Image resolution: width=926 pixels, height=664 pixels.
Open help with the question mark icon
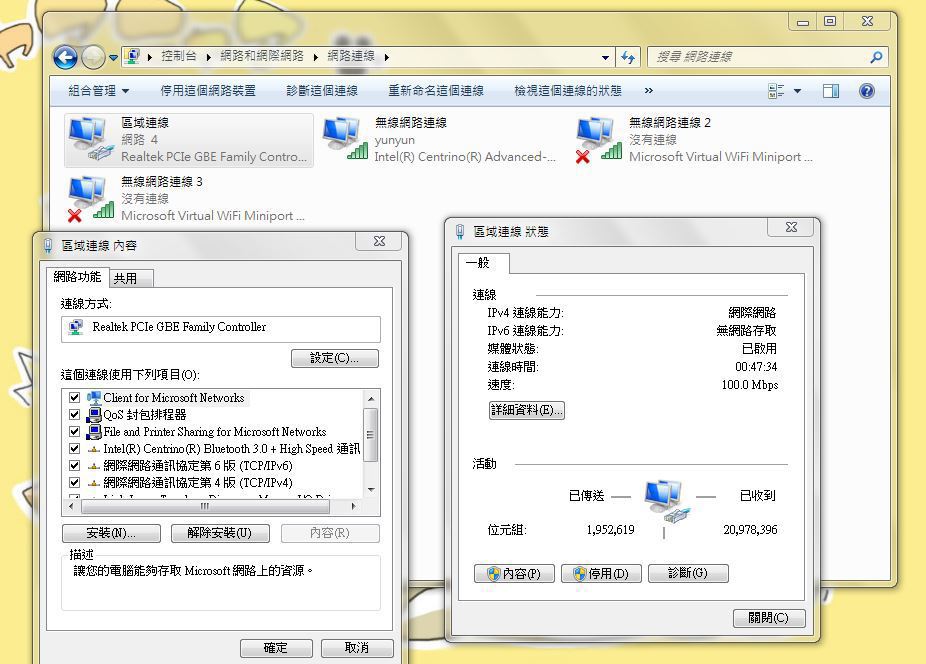pos(866,90)
